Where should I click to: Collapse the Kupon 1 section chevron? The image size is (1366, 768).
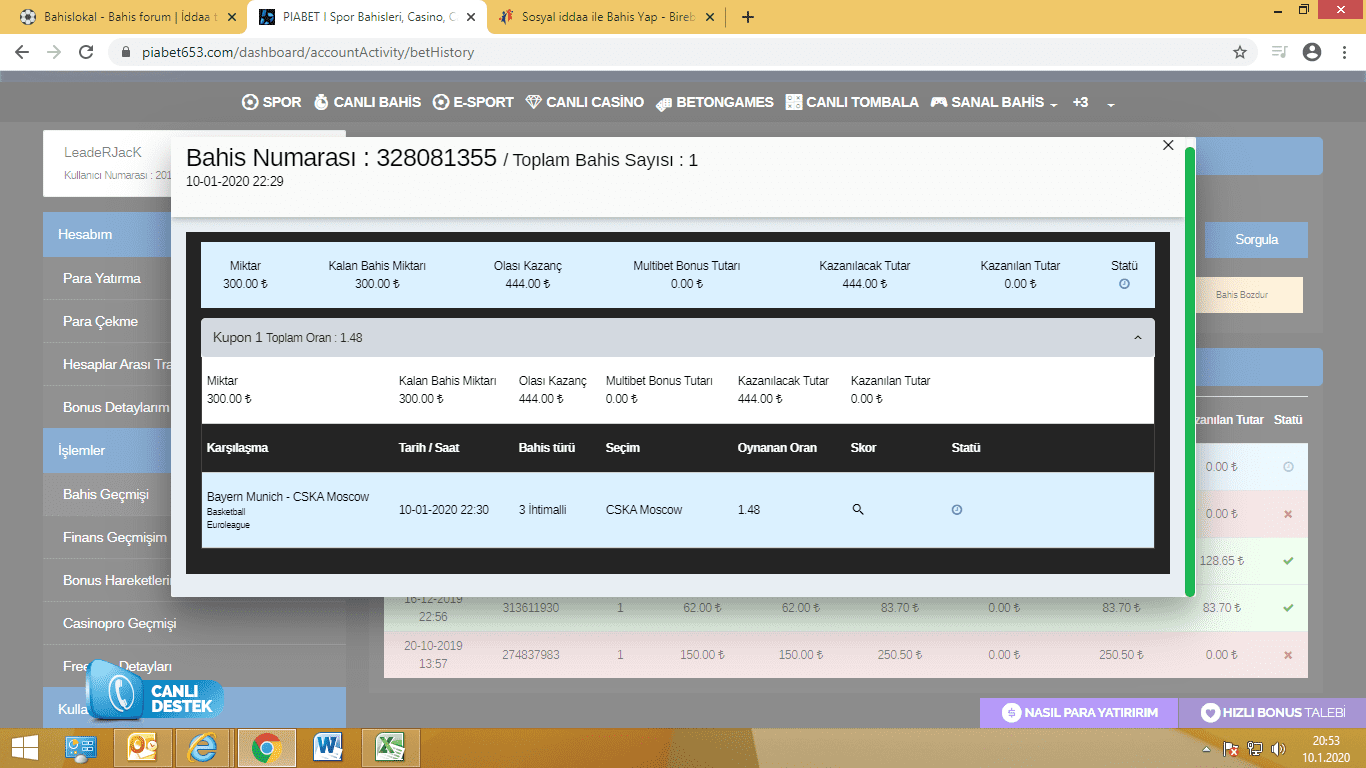pos(1137,338)
